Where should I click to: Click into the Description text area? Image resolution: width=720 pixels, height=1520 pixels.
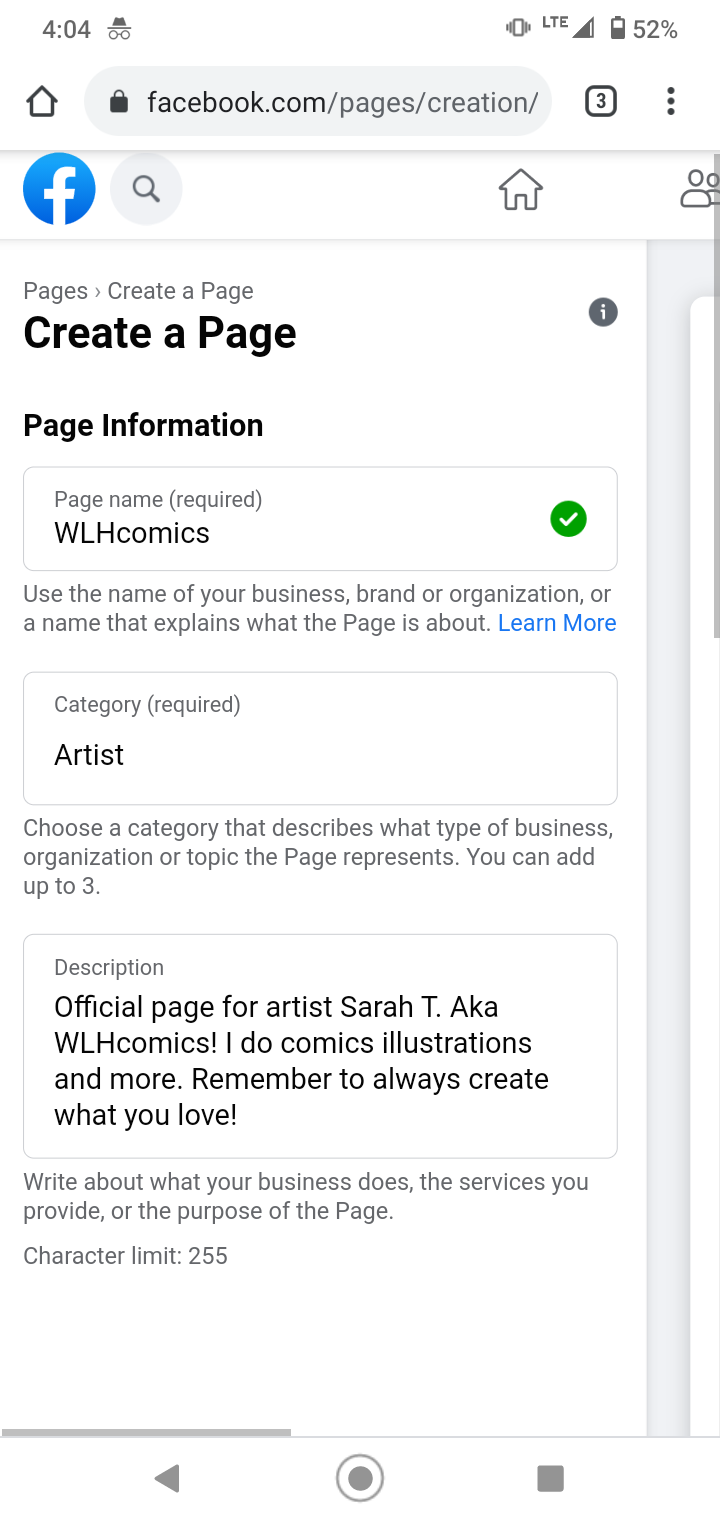(x=320, y=1046)
